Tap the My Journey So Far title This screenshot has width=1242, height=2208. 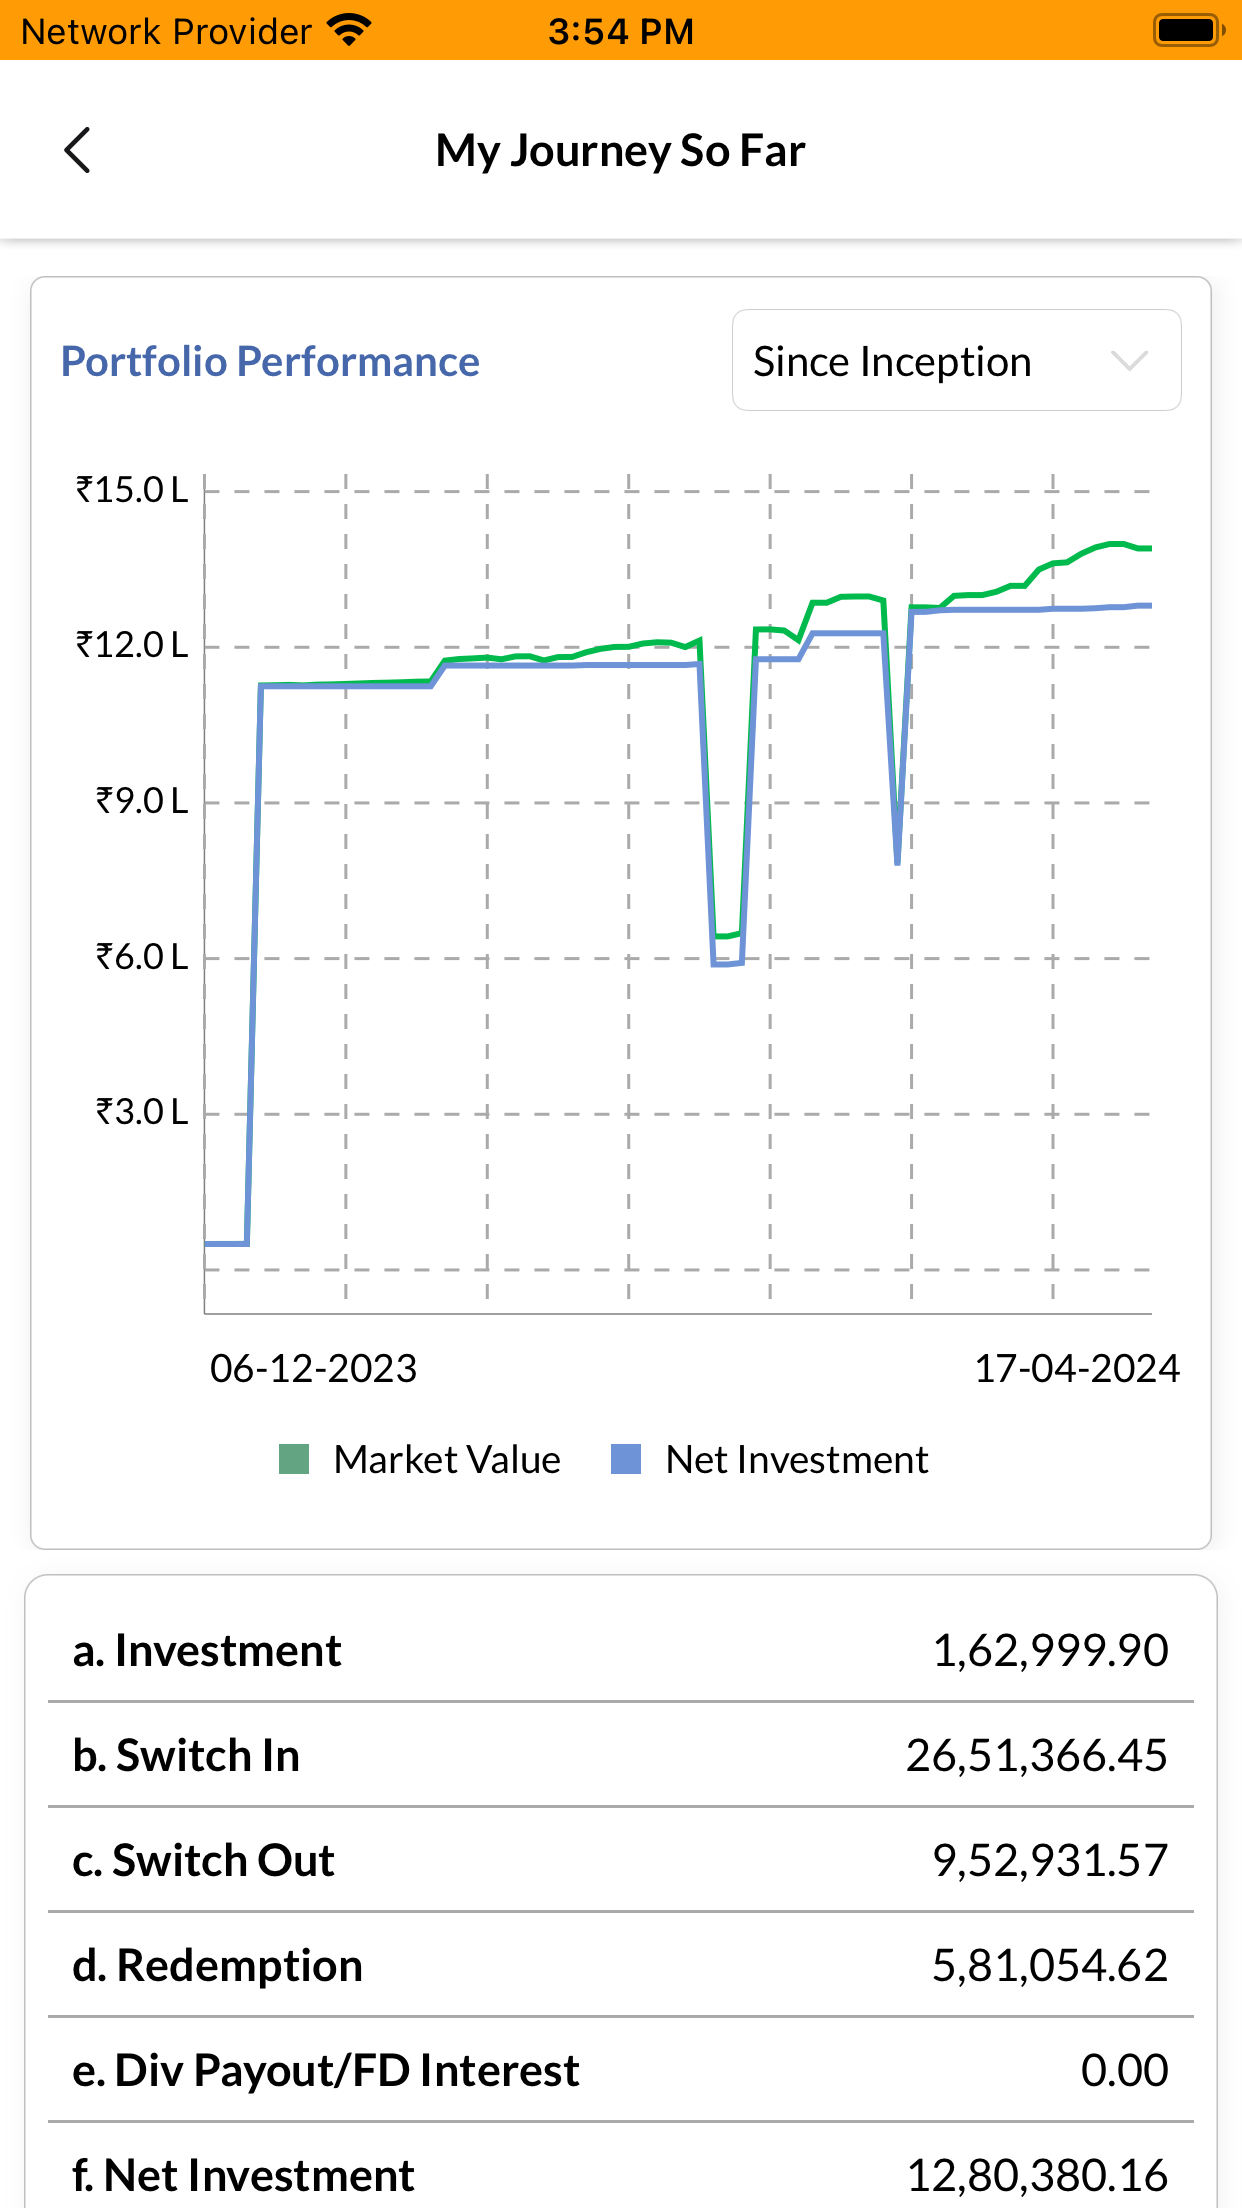click(621, 151)
